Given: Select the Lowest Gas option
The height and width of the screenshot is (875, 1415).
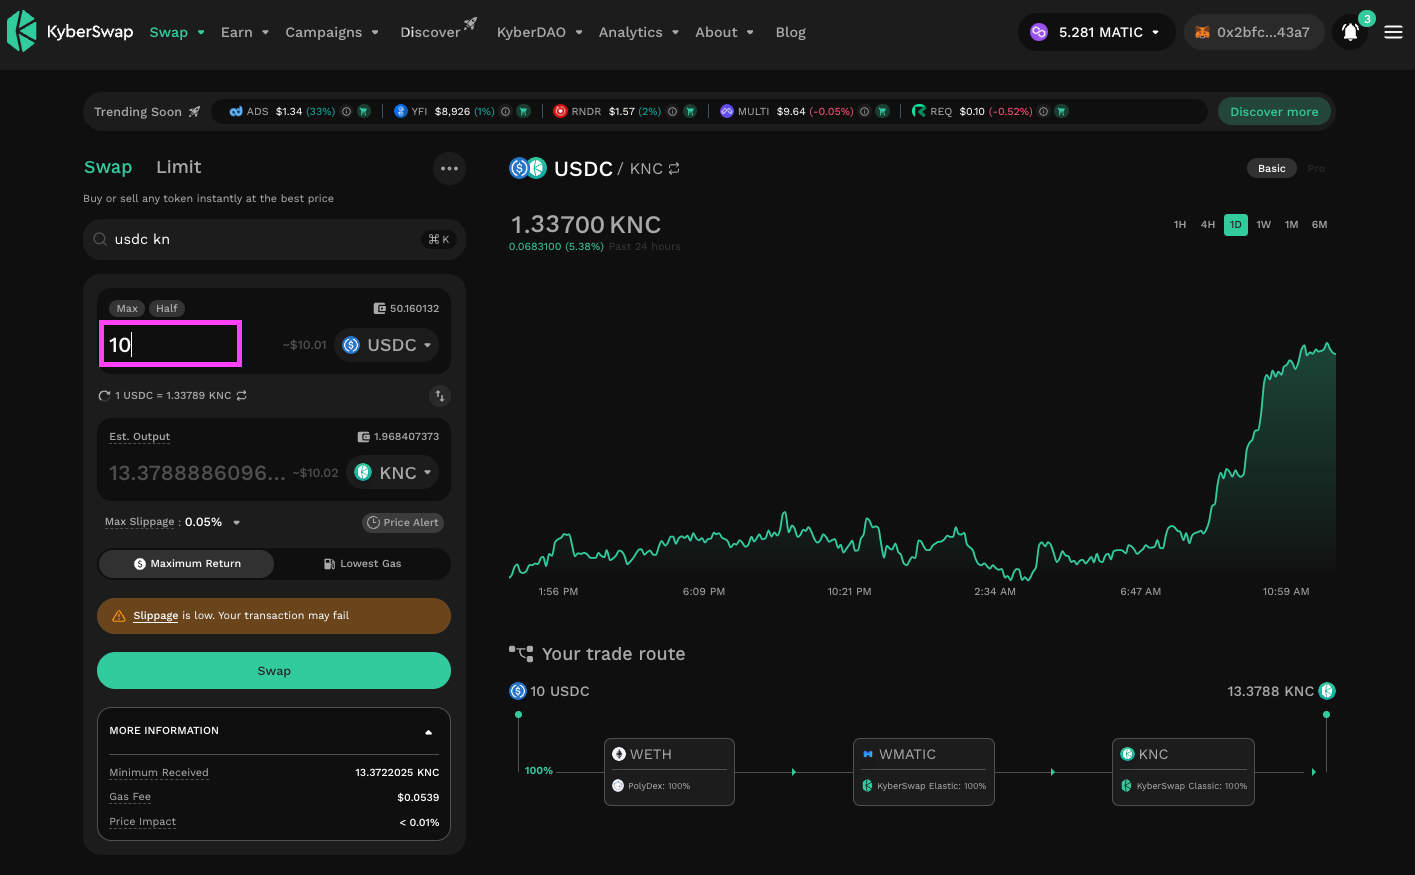Looking at the screenshot, I should click(362, 564).
